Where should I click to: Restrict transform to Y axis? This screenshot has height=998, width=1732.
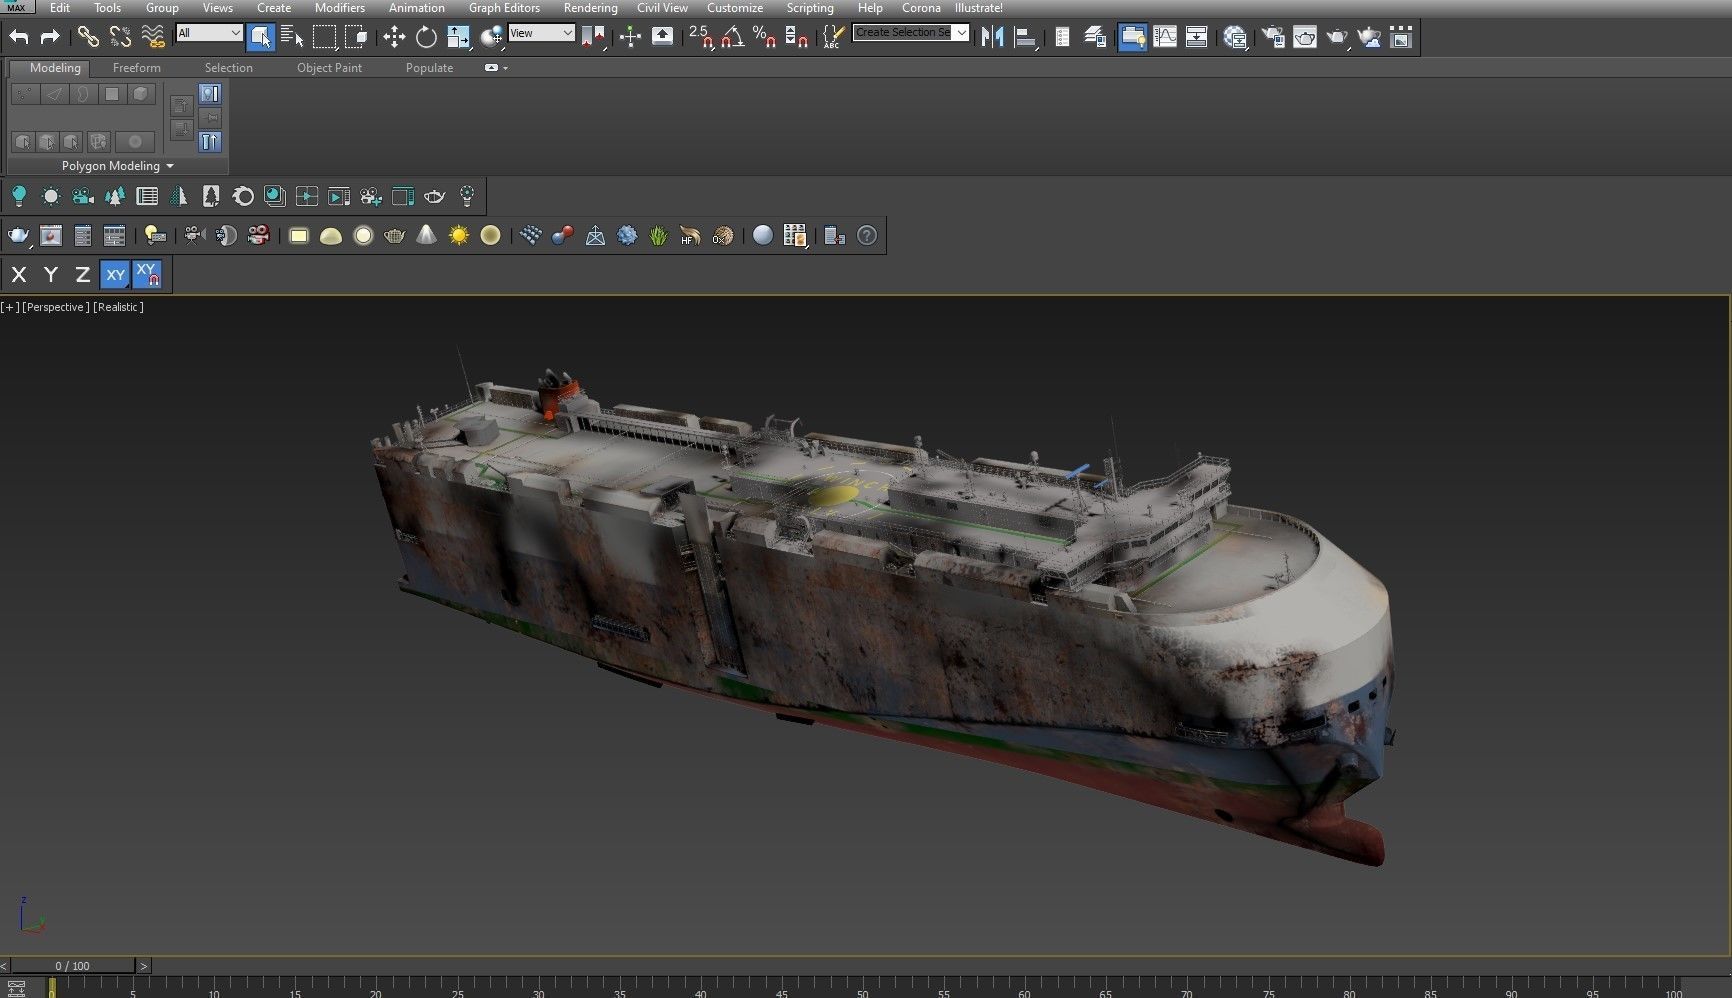tap(51, 274)
